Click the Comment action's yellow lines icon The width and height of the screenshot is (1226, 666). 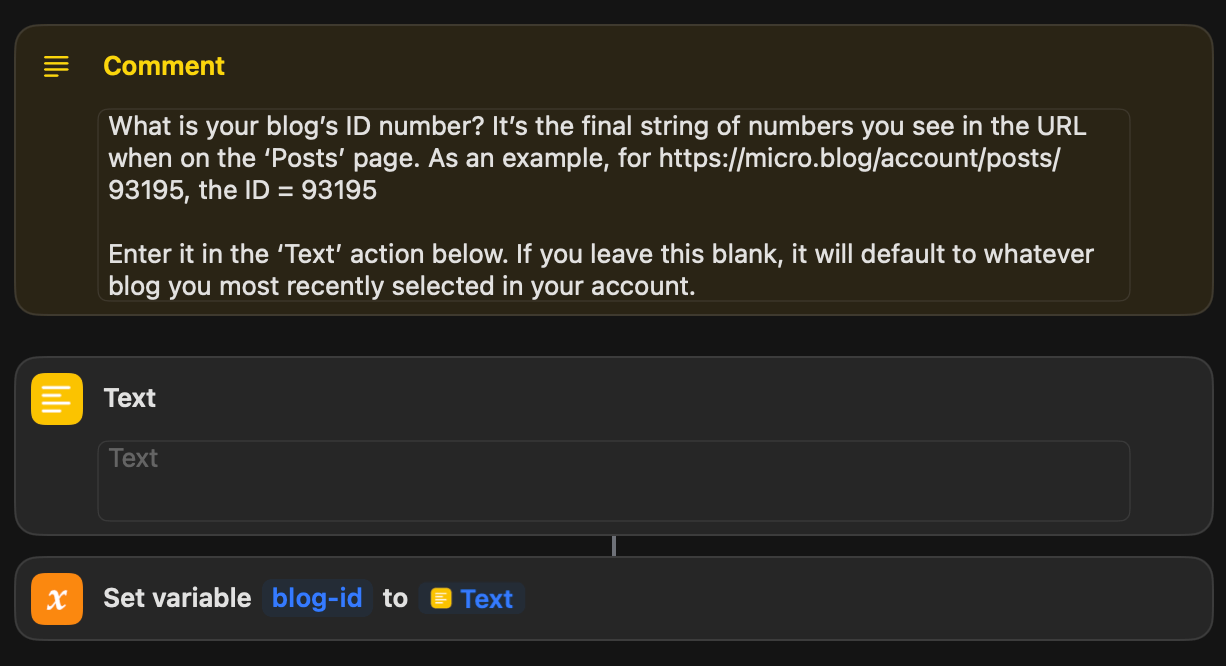click(57, 66)
